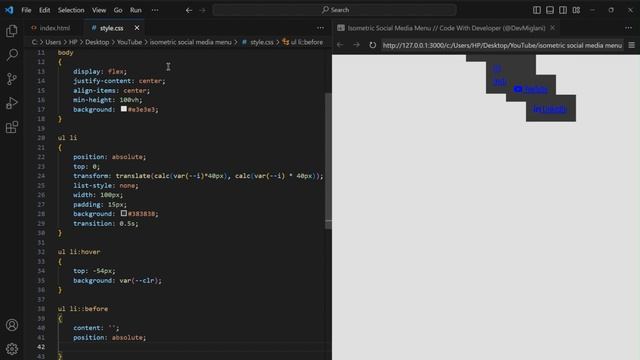Click breadcrumb 'Users'
This screenshot has width=640, height=360.
53,42
